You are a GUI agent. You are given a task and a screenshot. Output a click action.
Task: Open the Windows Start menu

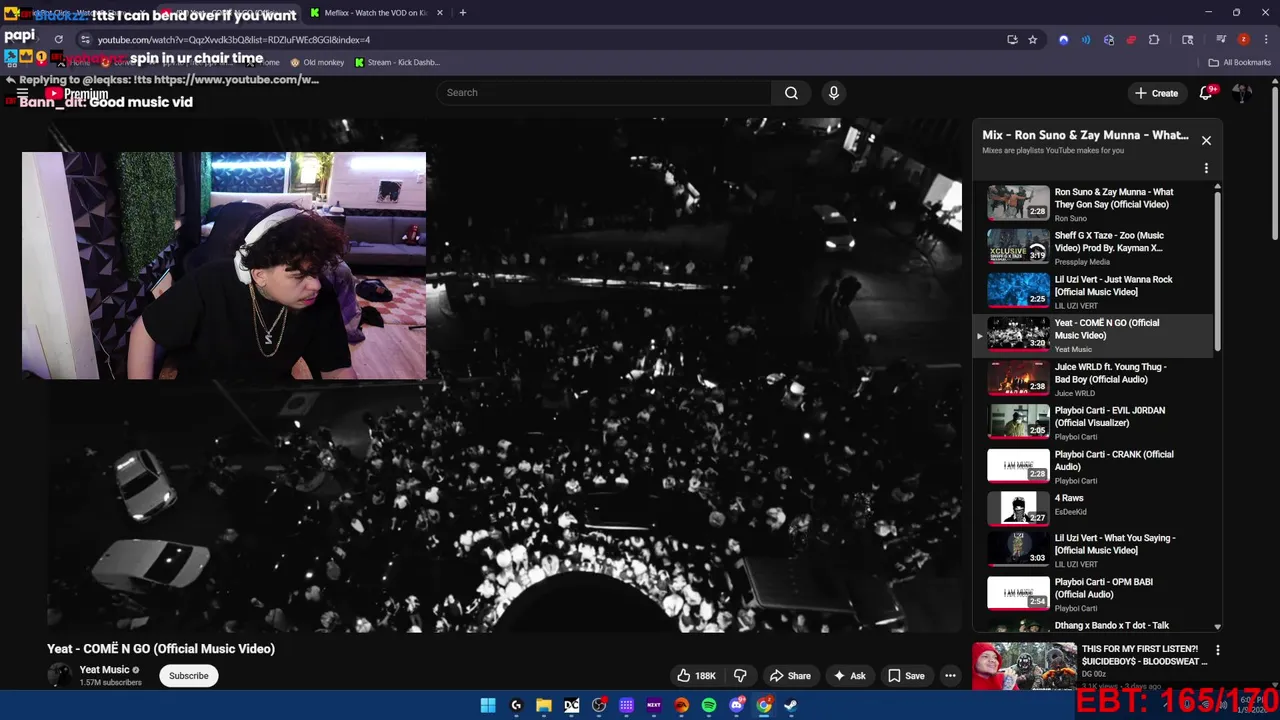click(488, 705)
